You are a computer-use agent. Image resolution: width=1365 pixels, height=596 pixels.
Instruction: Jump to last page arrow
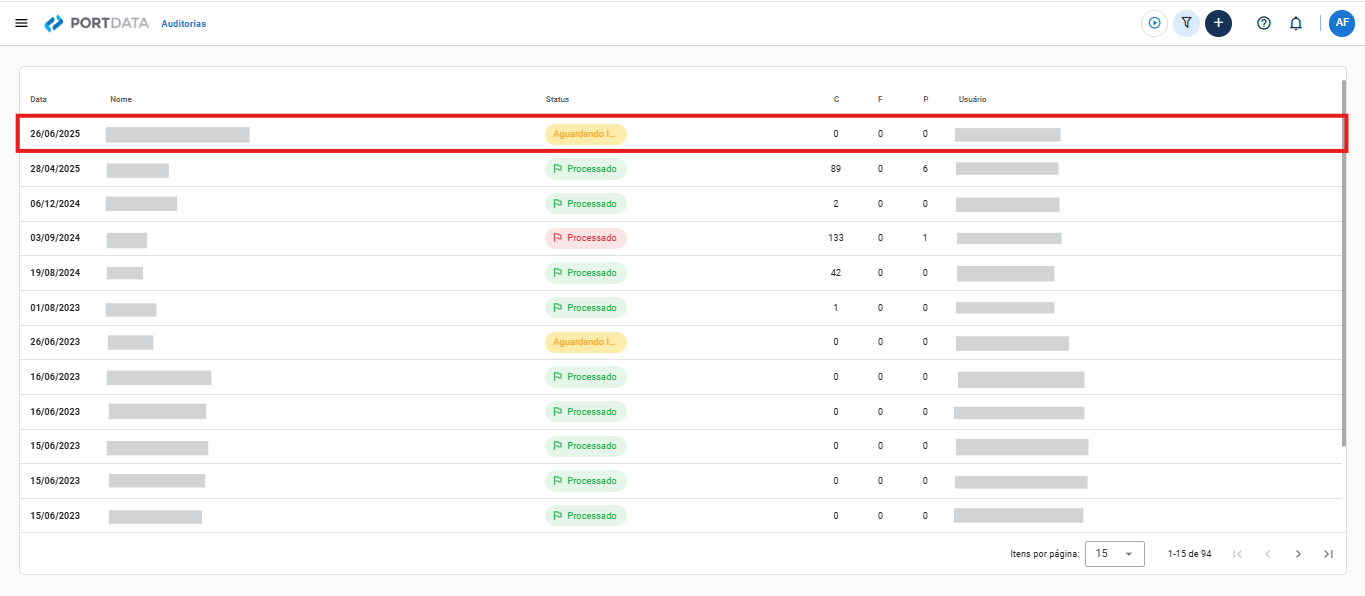(x=1328, y=554)
